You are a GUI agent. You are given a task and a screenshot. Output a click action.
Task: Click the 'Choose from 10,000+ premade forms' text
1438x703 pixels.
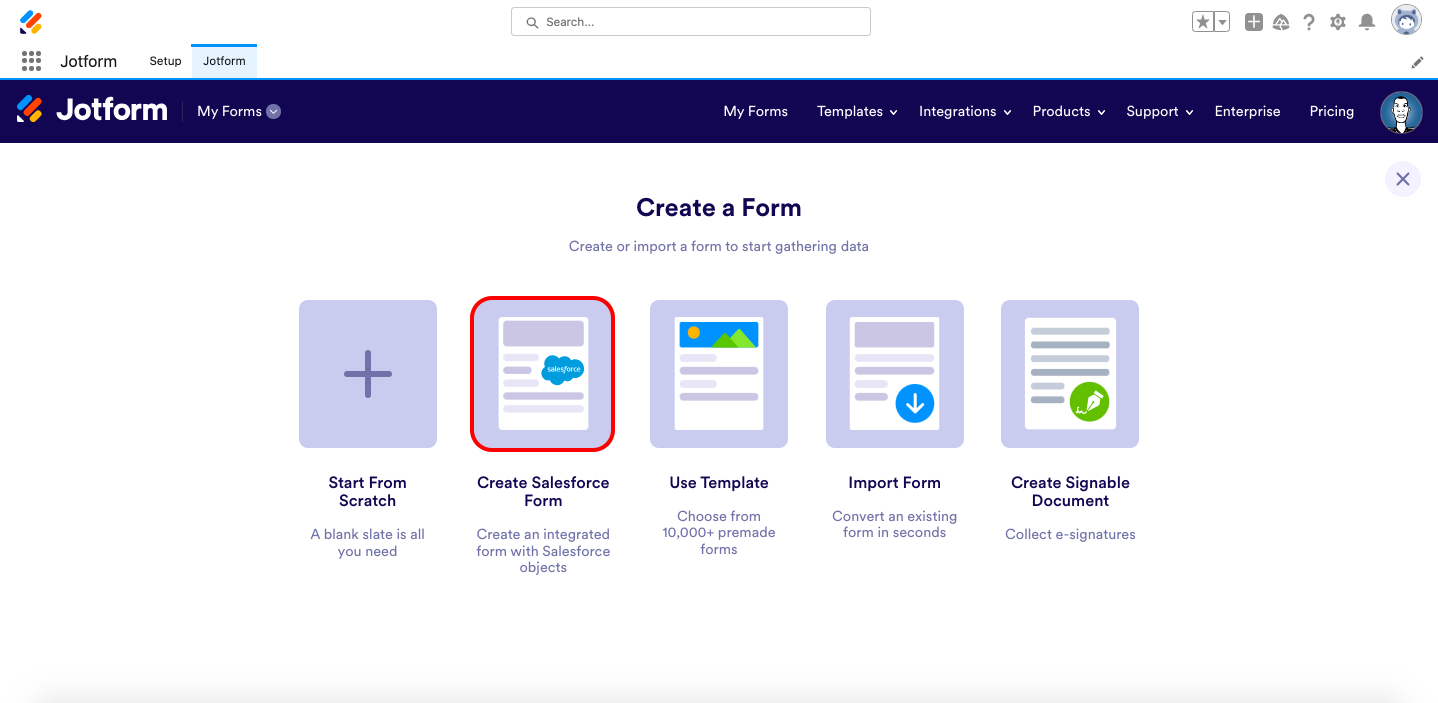pyautogui.click(x=719, y=533)
